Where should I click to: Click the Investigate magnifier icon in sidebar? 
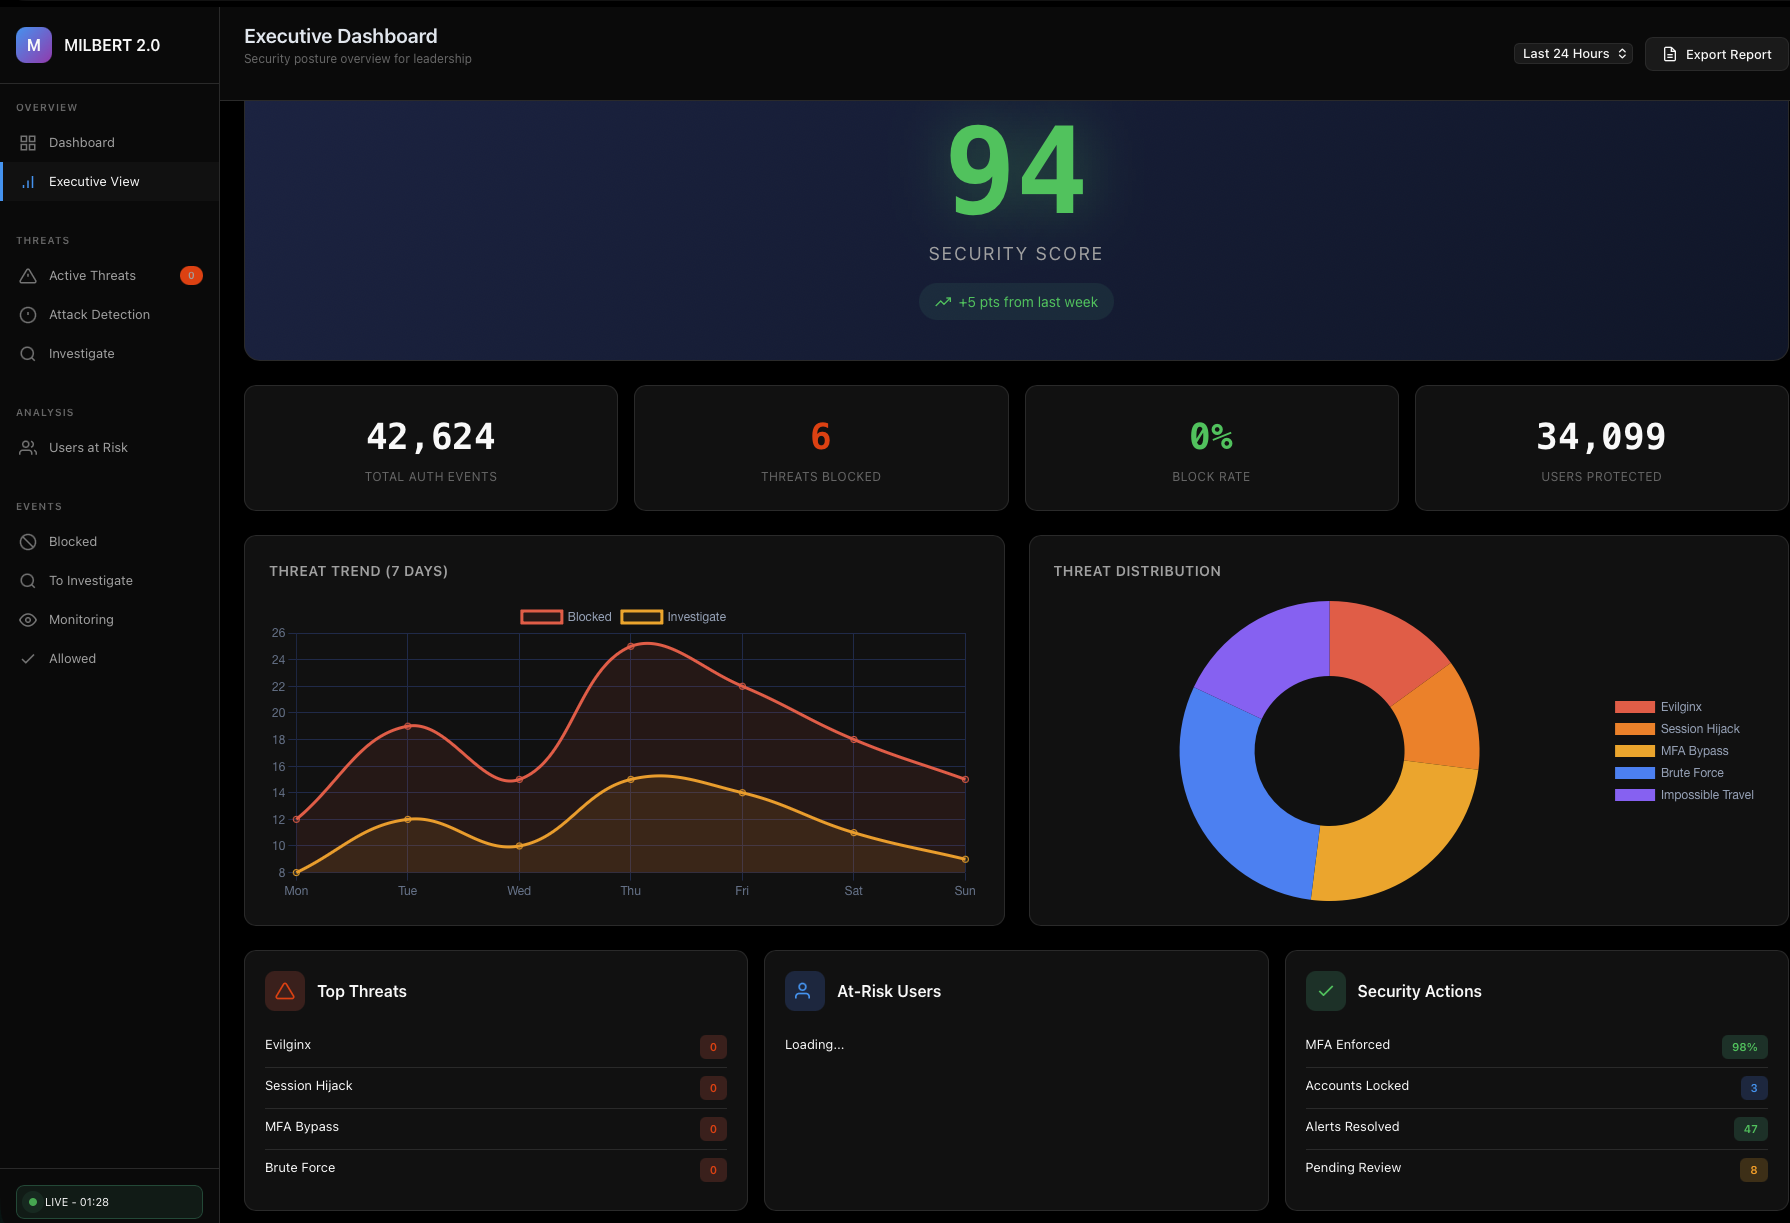pos(27,353)
